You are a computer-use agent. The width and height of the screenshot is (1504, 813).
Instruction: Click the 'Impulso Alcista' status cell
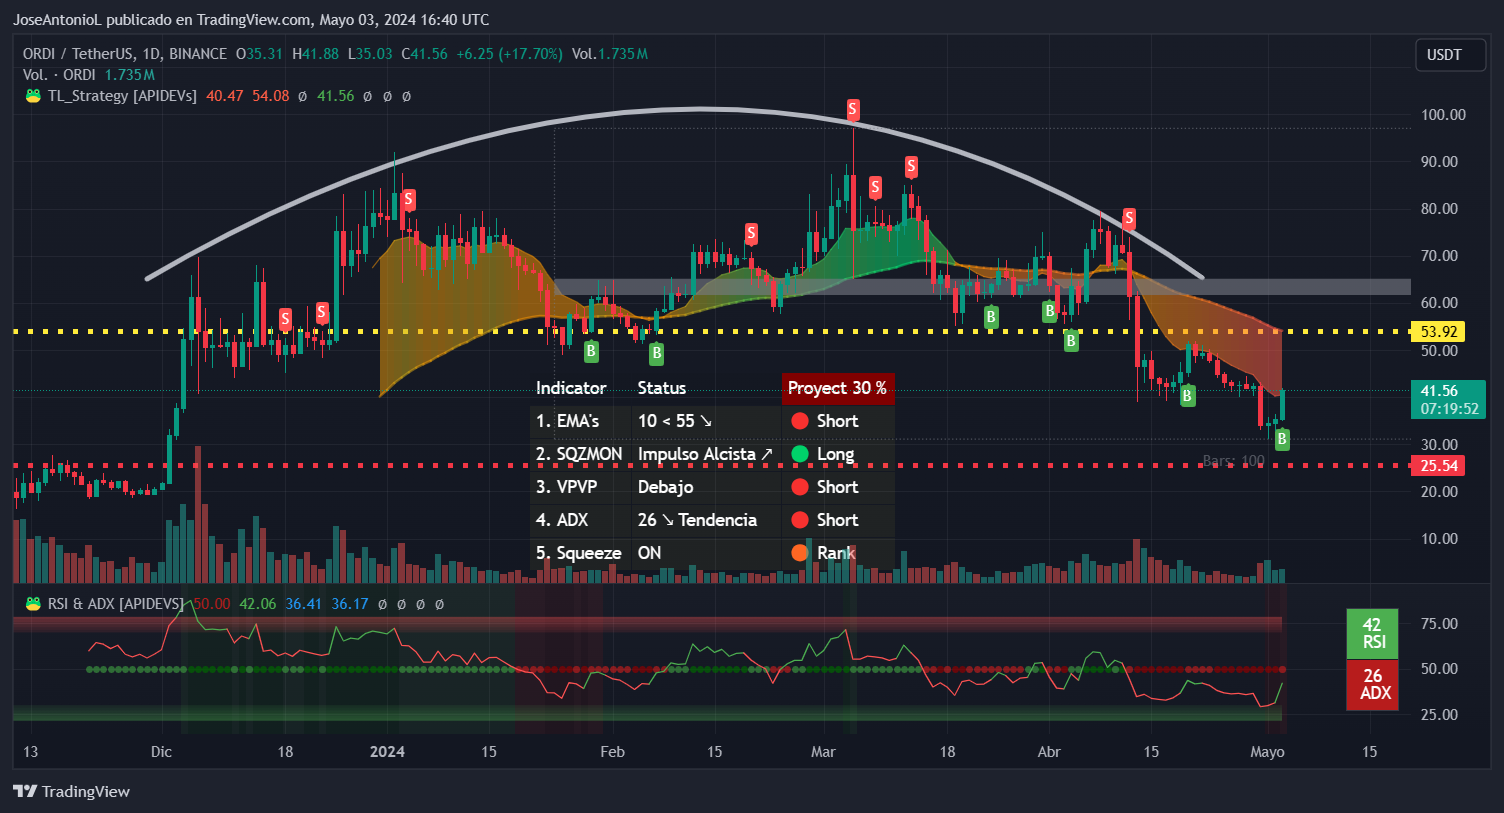[704, 454]
